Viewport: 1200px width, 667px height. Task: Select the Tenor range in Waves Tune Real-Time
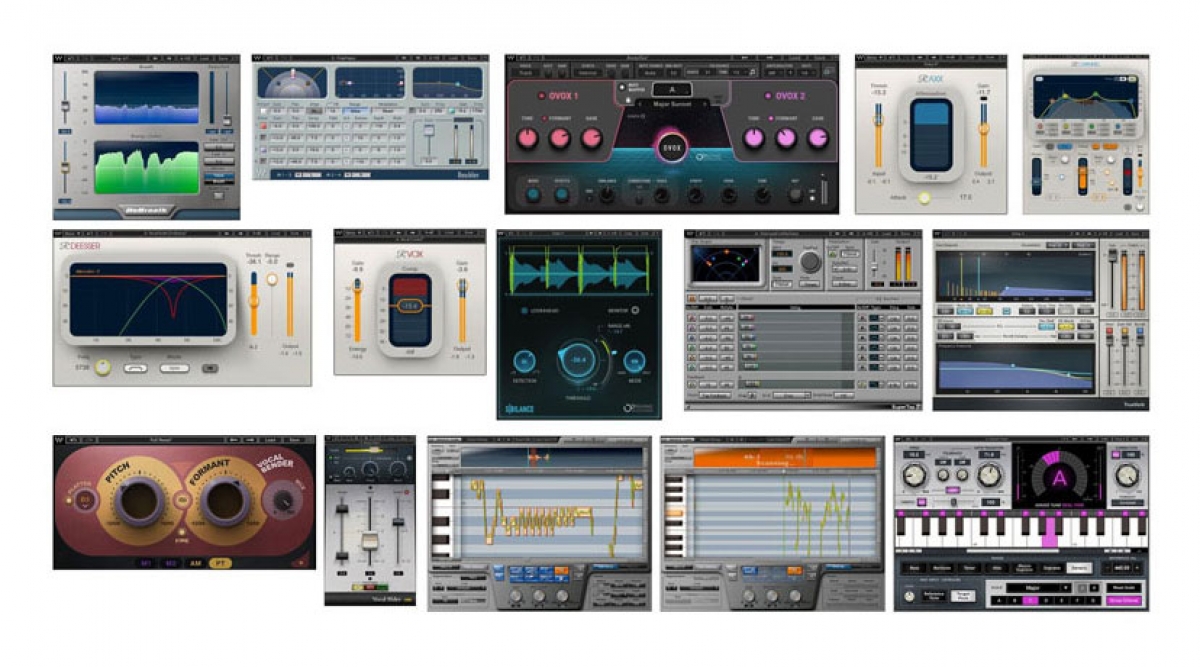[x=968, y=567]
